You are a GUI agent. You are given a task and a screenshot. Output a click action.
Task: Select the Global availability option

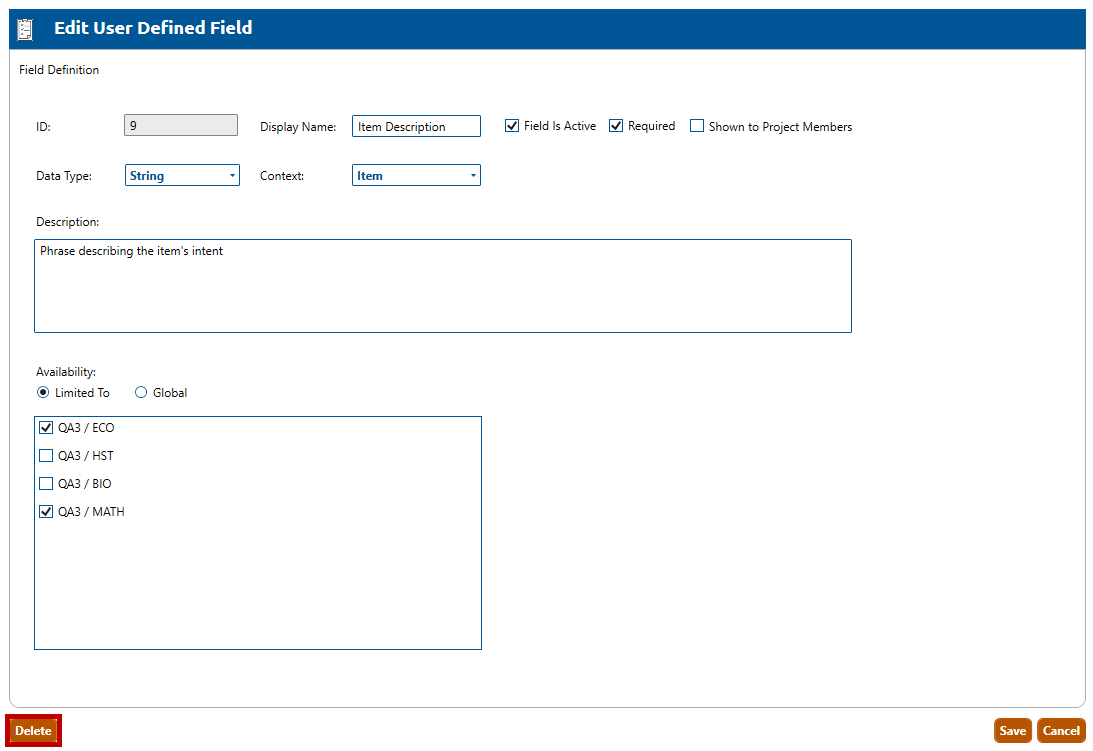141,393
